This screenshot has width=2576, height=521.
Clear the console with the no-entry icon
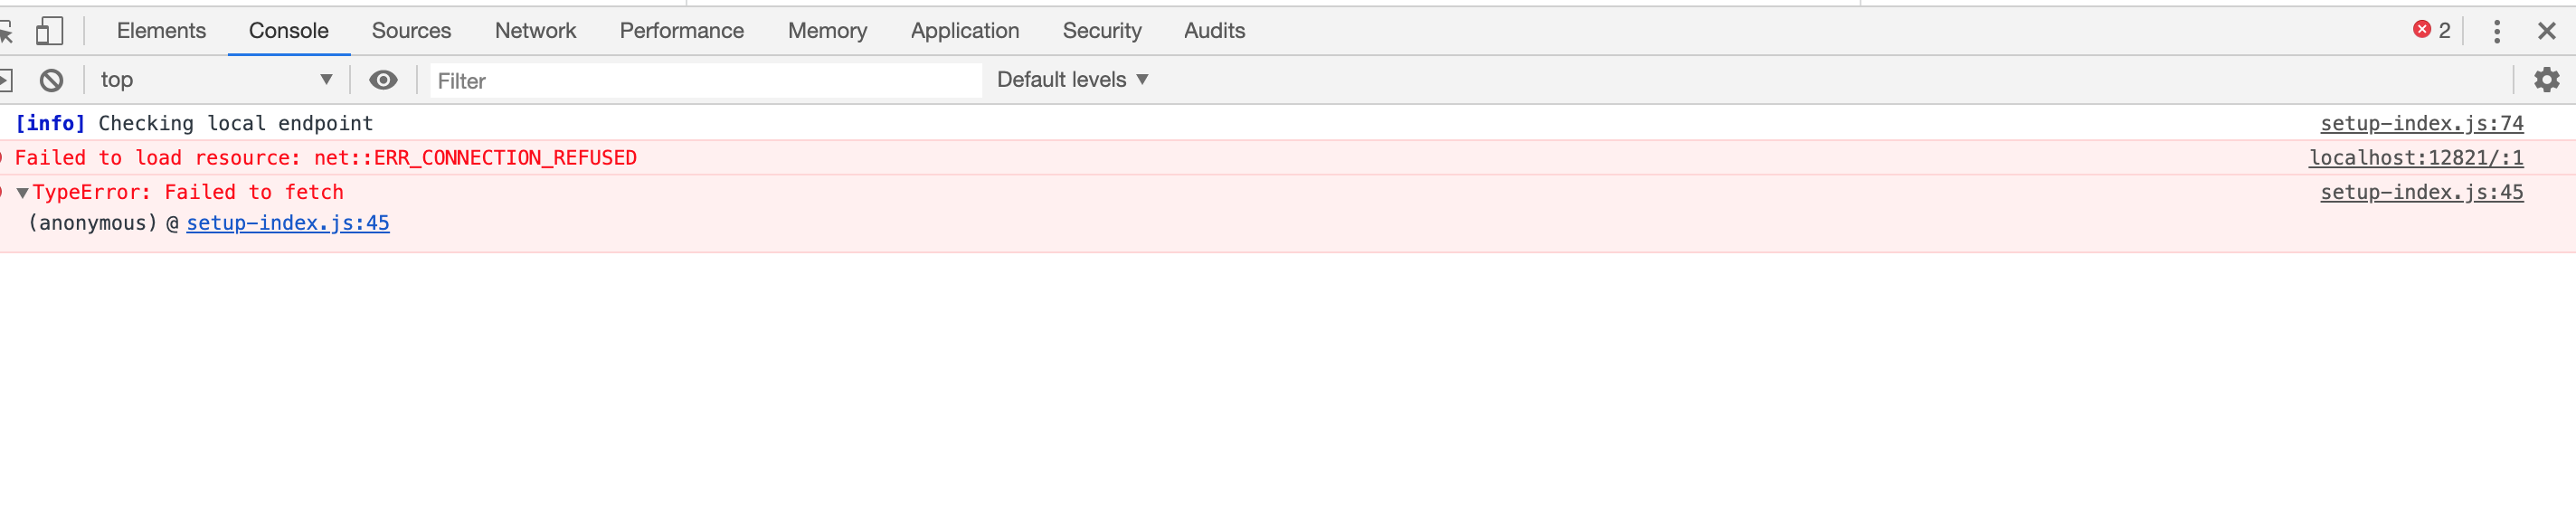52,79
